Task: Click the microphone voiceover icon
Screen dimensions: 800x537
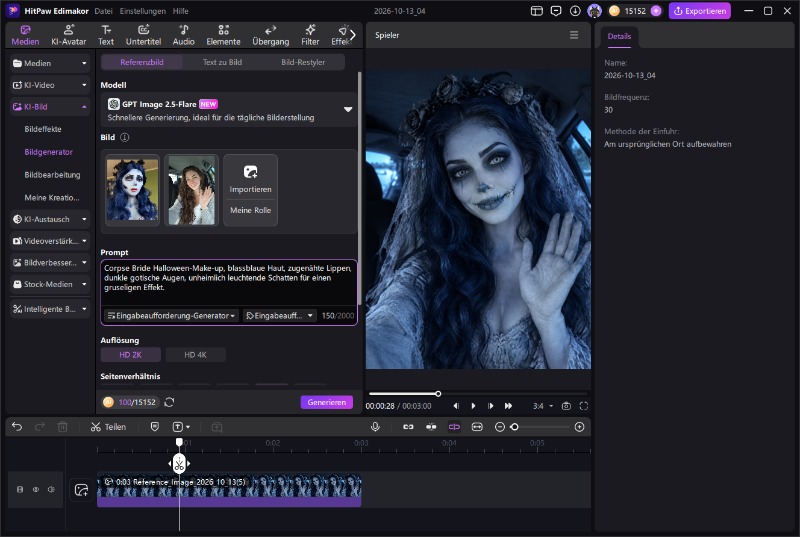Action: [375, 427]
